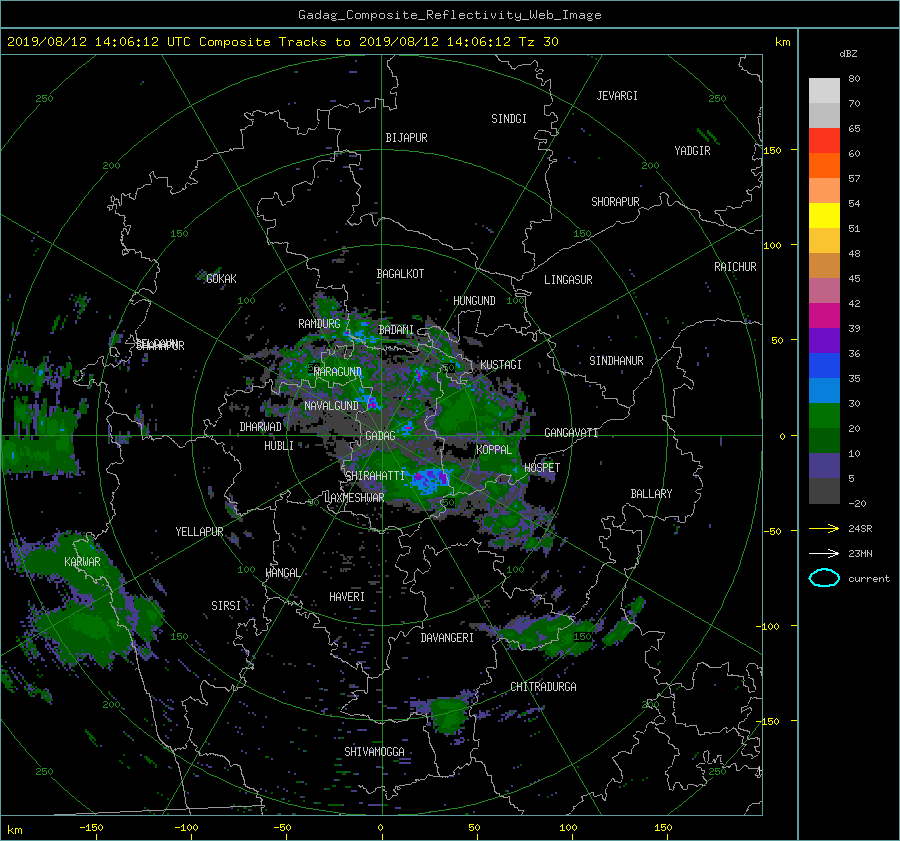Viewport: 900px width, 841px height.
Task: Click the Gadag Composite Reflectivity title text
Action: pos(449,15)
